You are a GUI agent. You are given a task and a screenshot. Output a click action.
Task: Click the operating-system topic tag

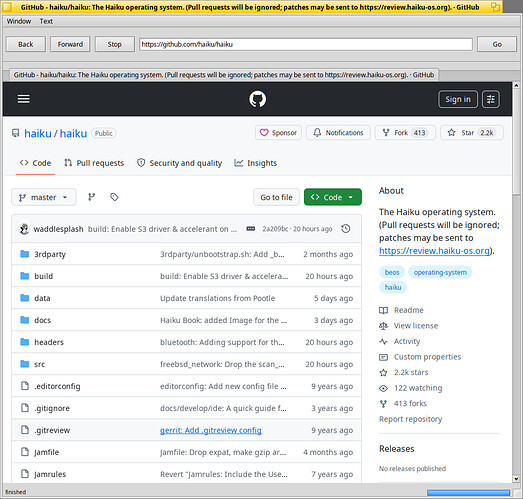pos(440,273)
